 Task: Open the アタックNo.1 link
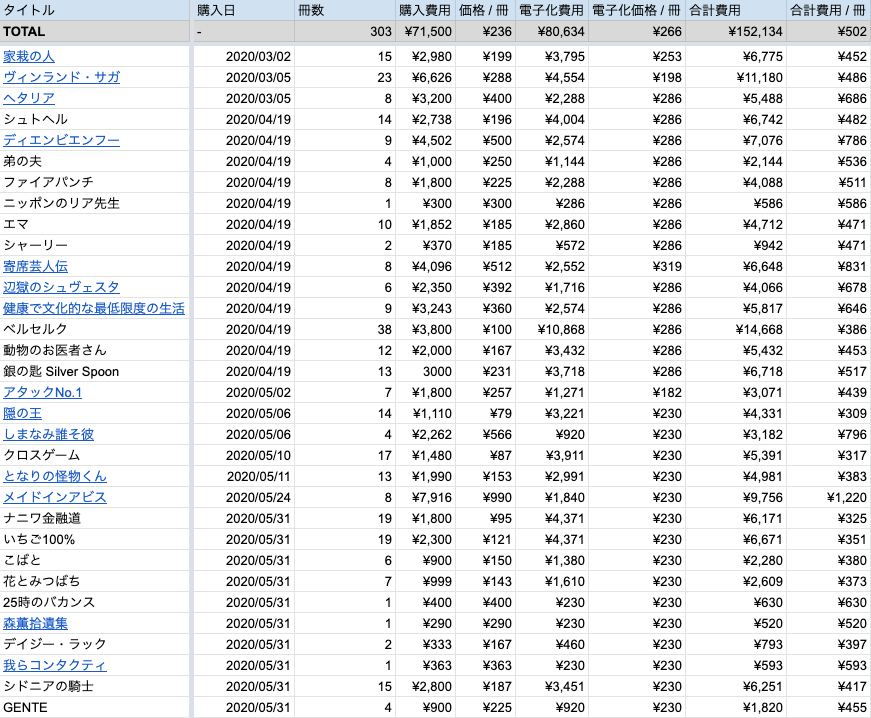(42, 393)
